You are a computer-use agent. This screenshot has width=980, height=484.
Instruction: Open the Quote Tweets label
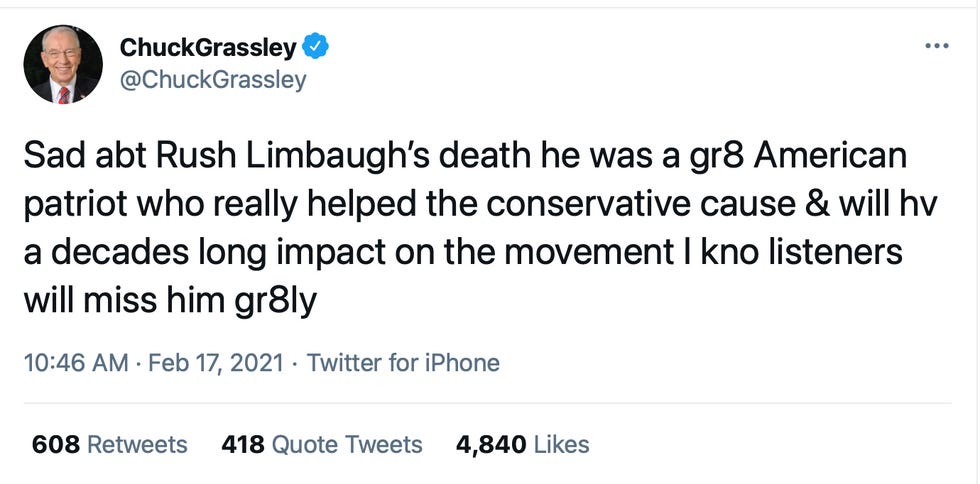pyautogui.click(x=348, y=444)
